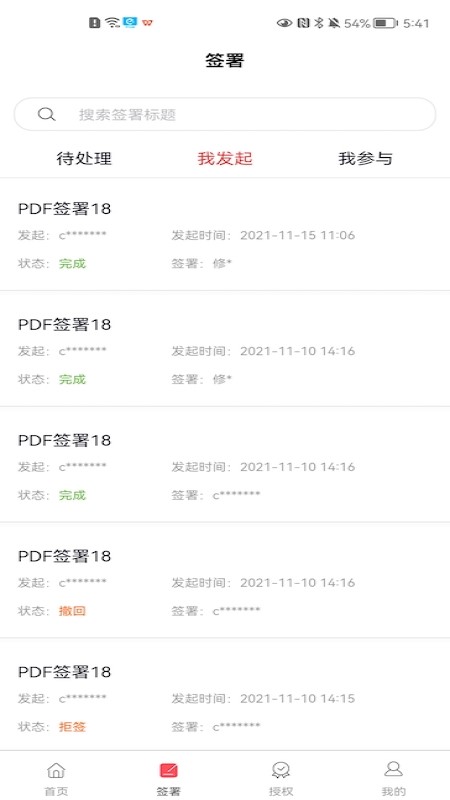This screenshot has height=800, width=450.
Task: Open the PDF签署18 item with 拒签 status
Action: [x=225, y=696]
